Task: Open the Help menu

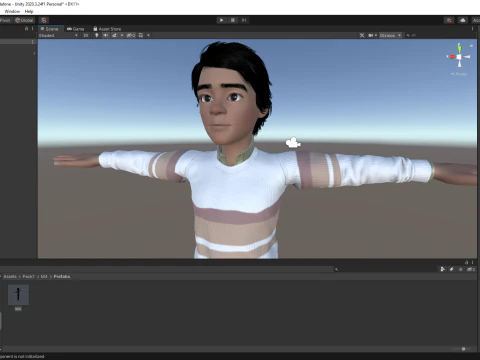Action: (29, 11)
